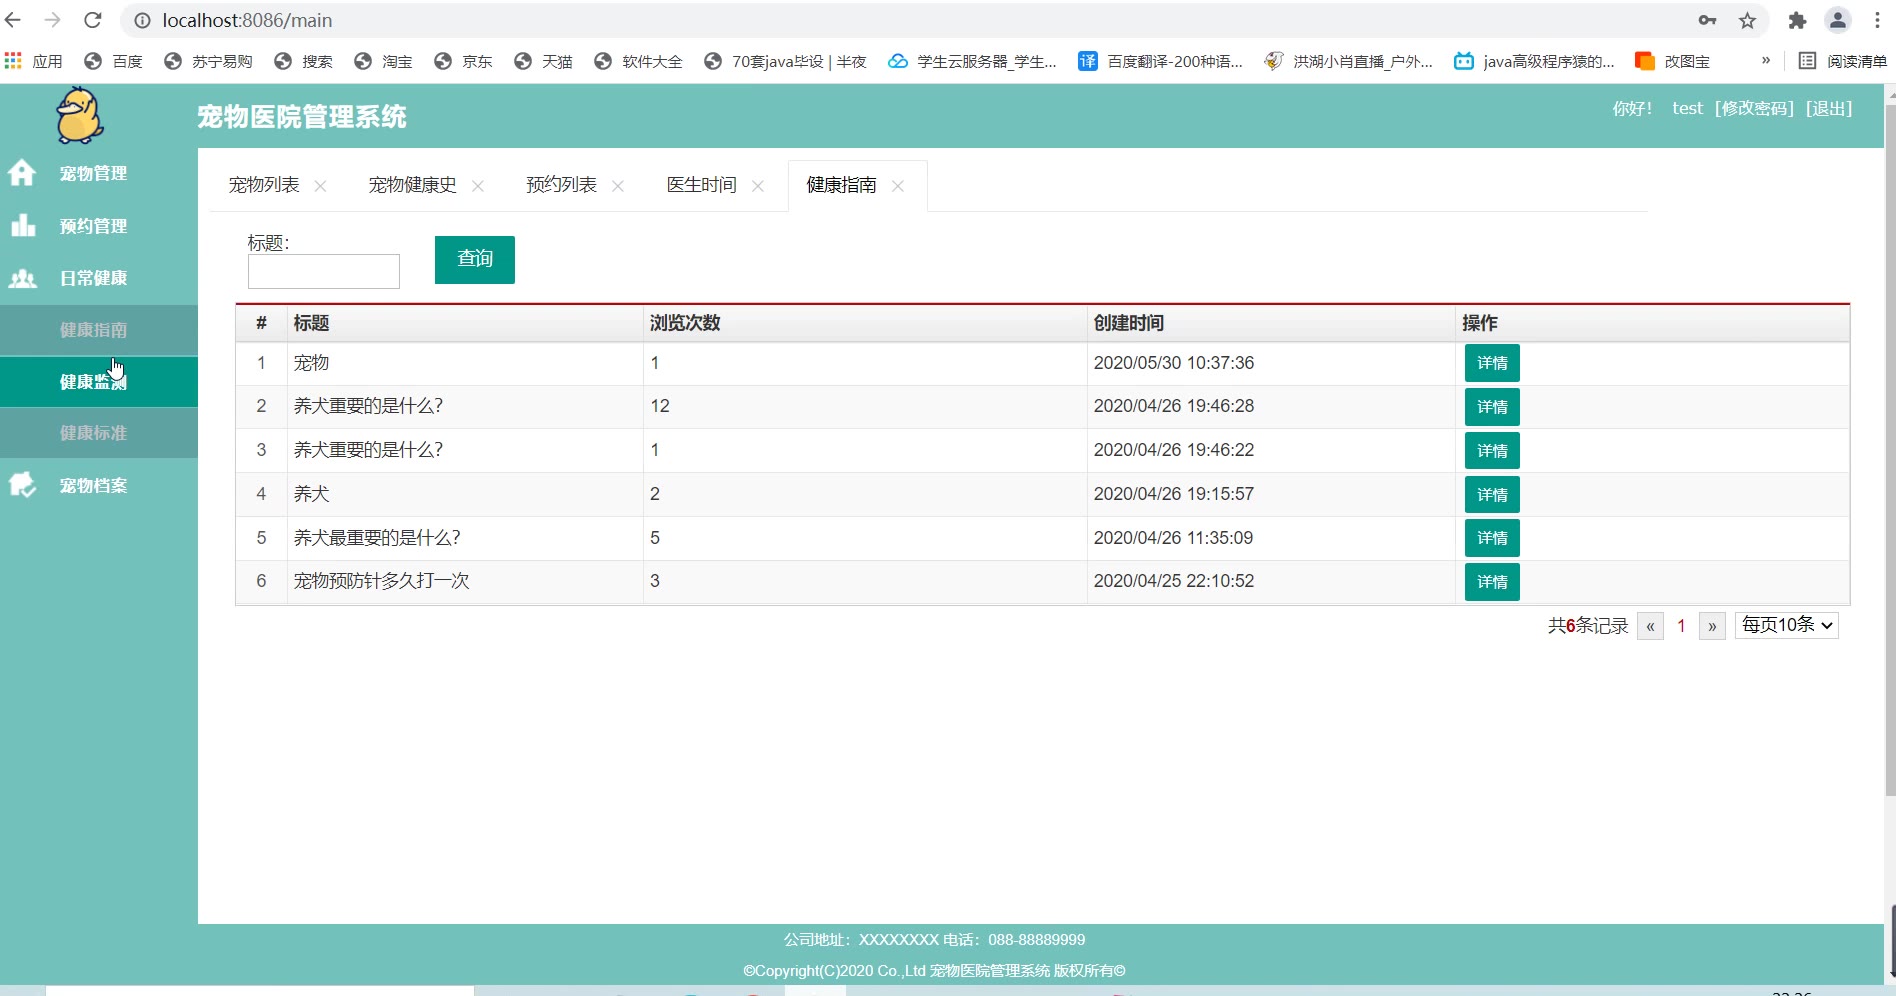The image size is (1896, 996).
Task: Click the duck logo of the system
Action: click(x=79, y=115)
